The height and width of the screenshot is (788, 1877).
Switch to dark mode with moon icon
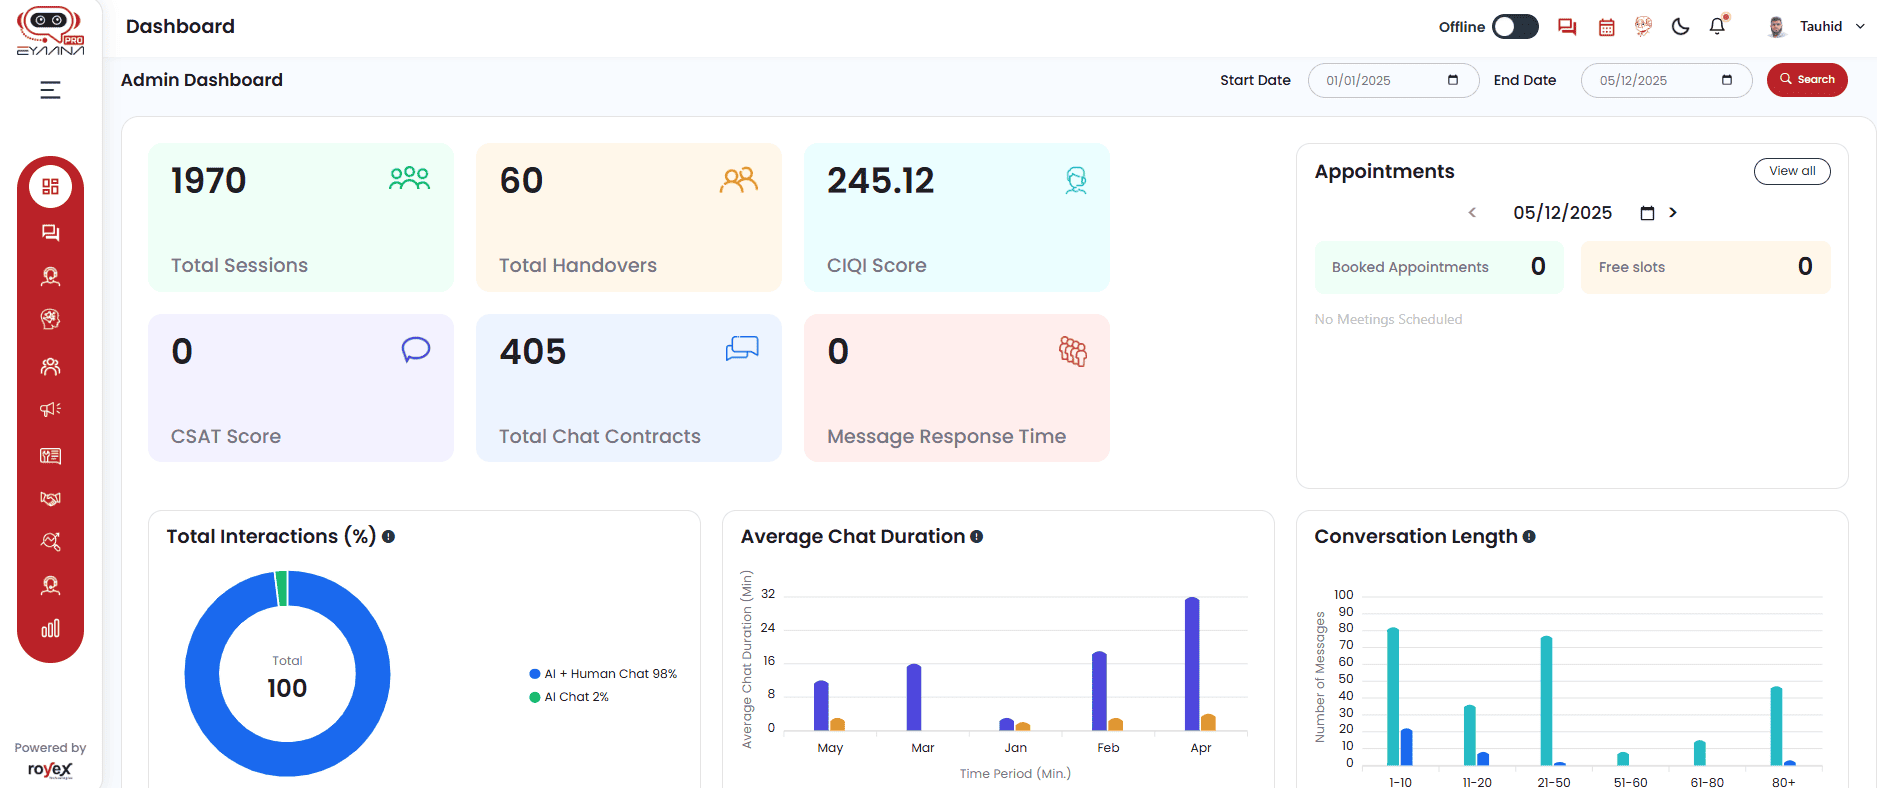click(x=1681, y=27)
